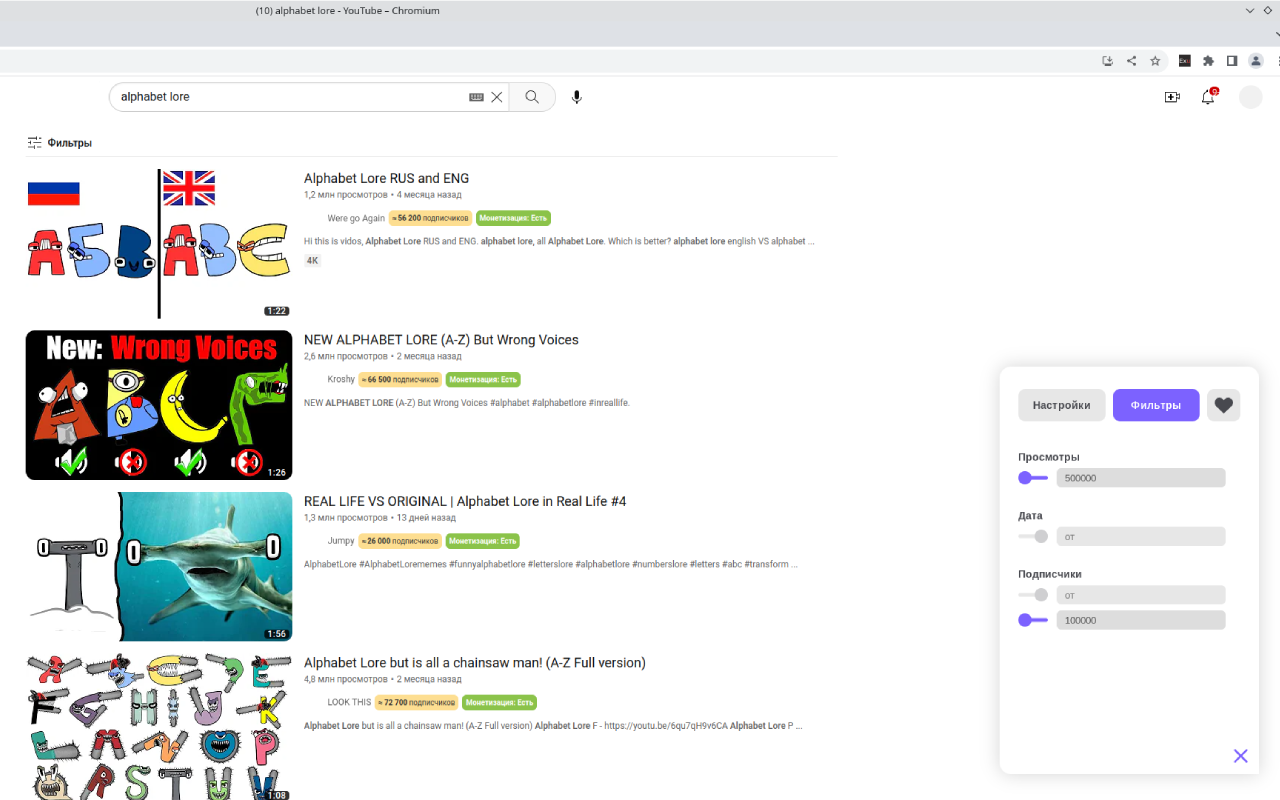Open the Фильтры button above results
1280x800 pixels.
60,143
